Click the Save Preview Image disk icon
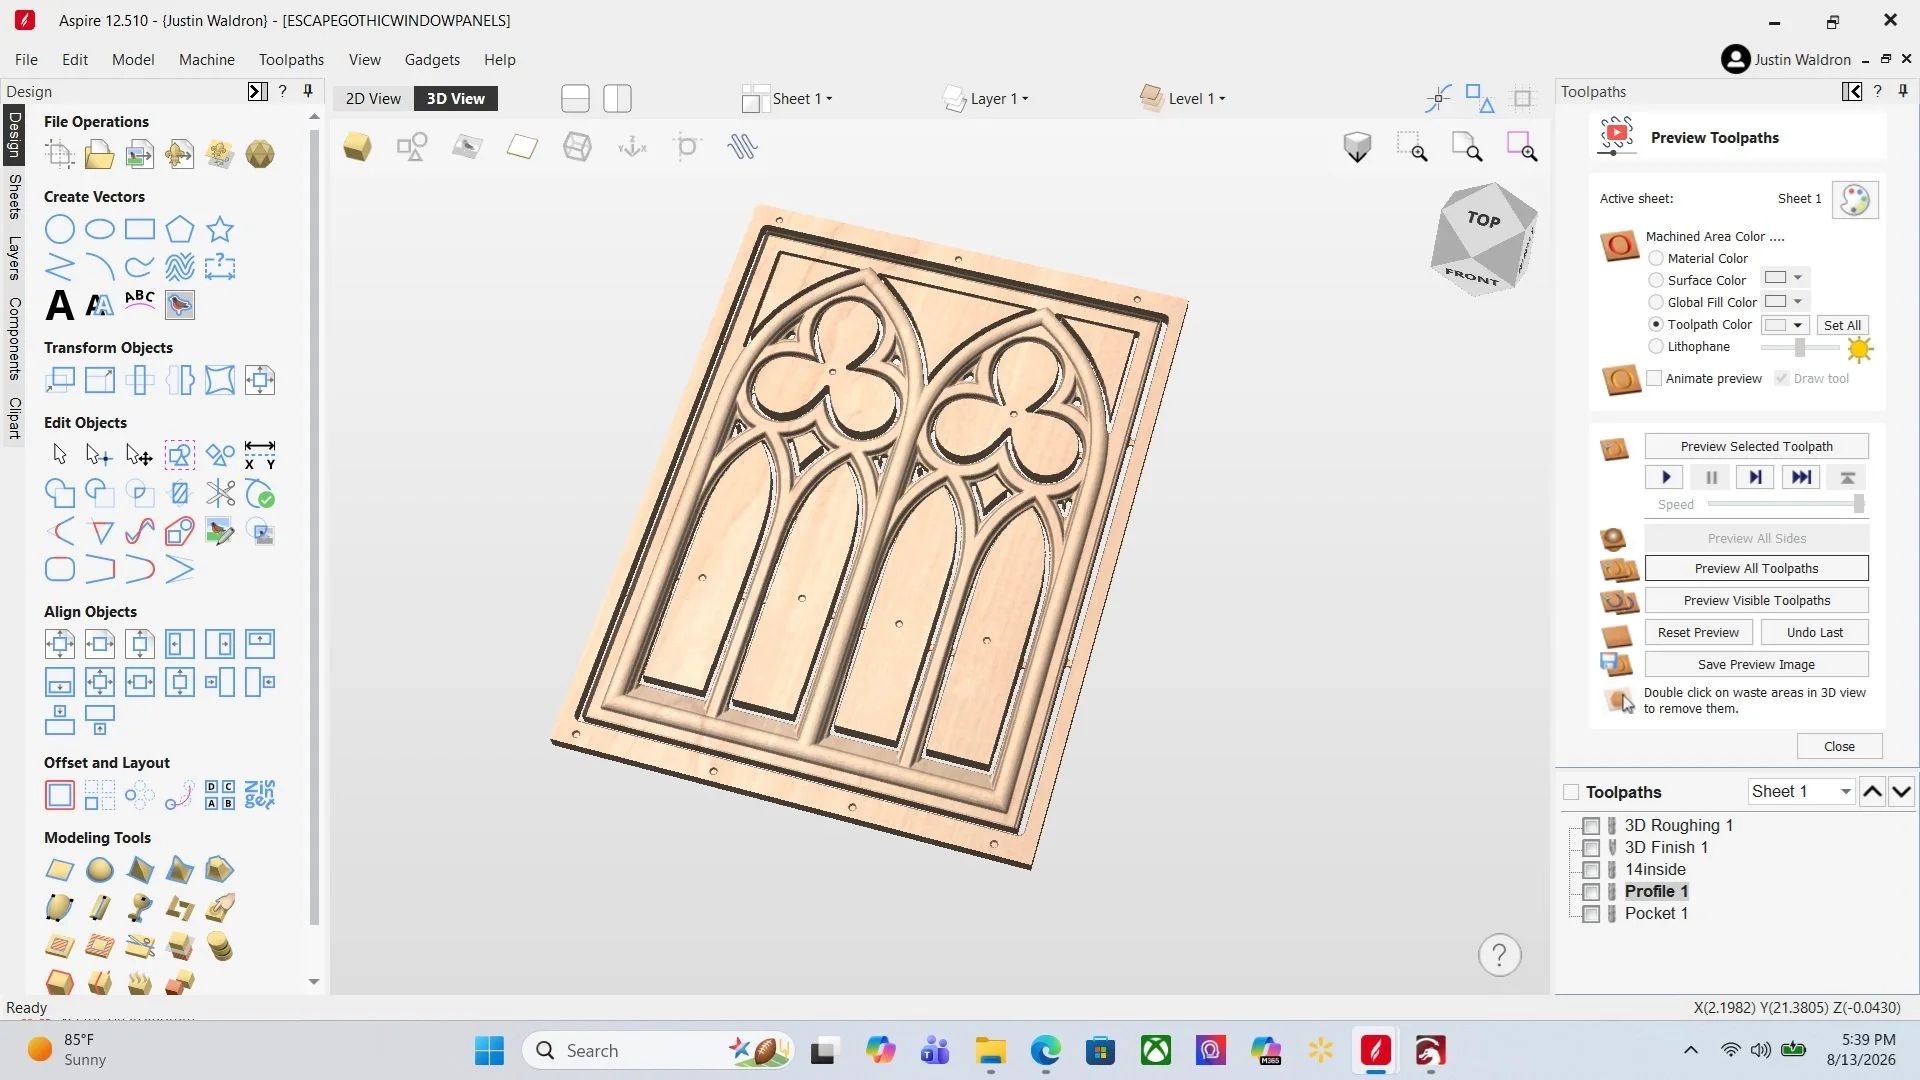 [x=1616, y=664]
